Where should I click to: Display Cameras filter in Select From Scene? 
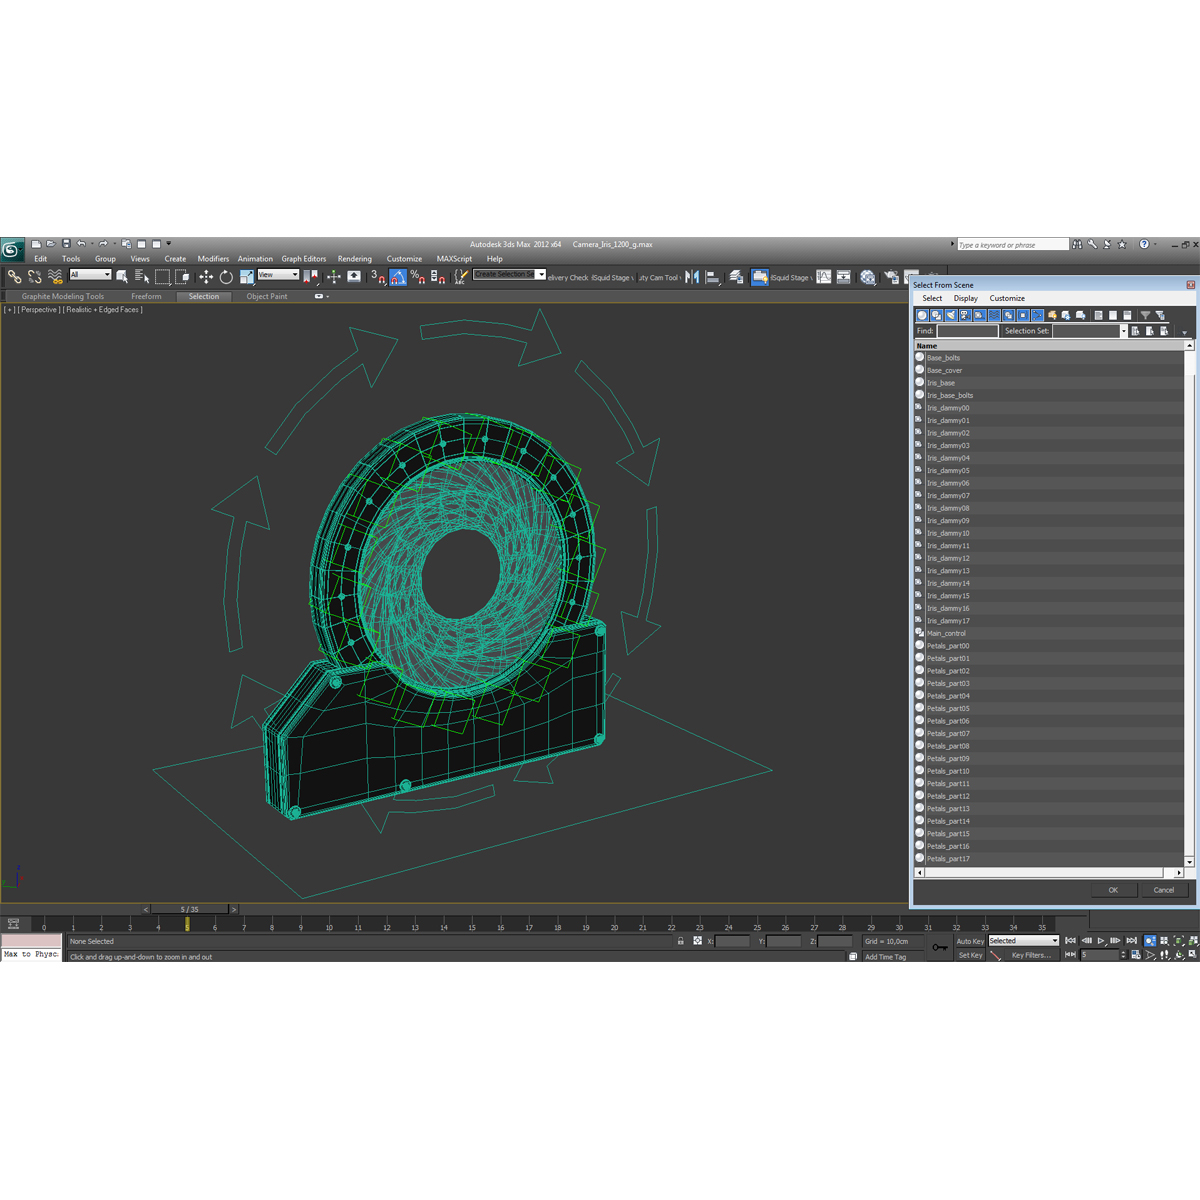tap(963, 315)
